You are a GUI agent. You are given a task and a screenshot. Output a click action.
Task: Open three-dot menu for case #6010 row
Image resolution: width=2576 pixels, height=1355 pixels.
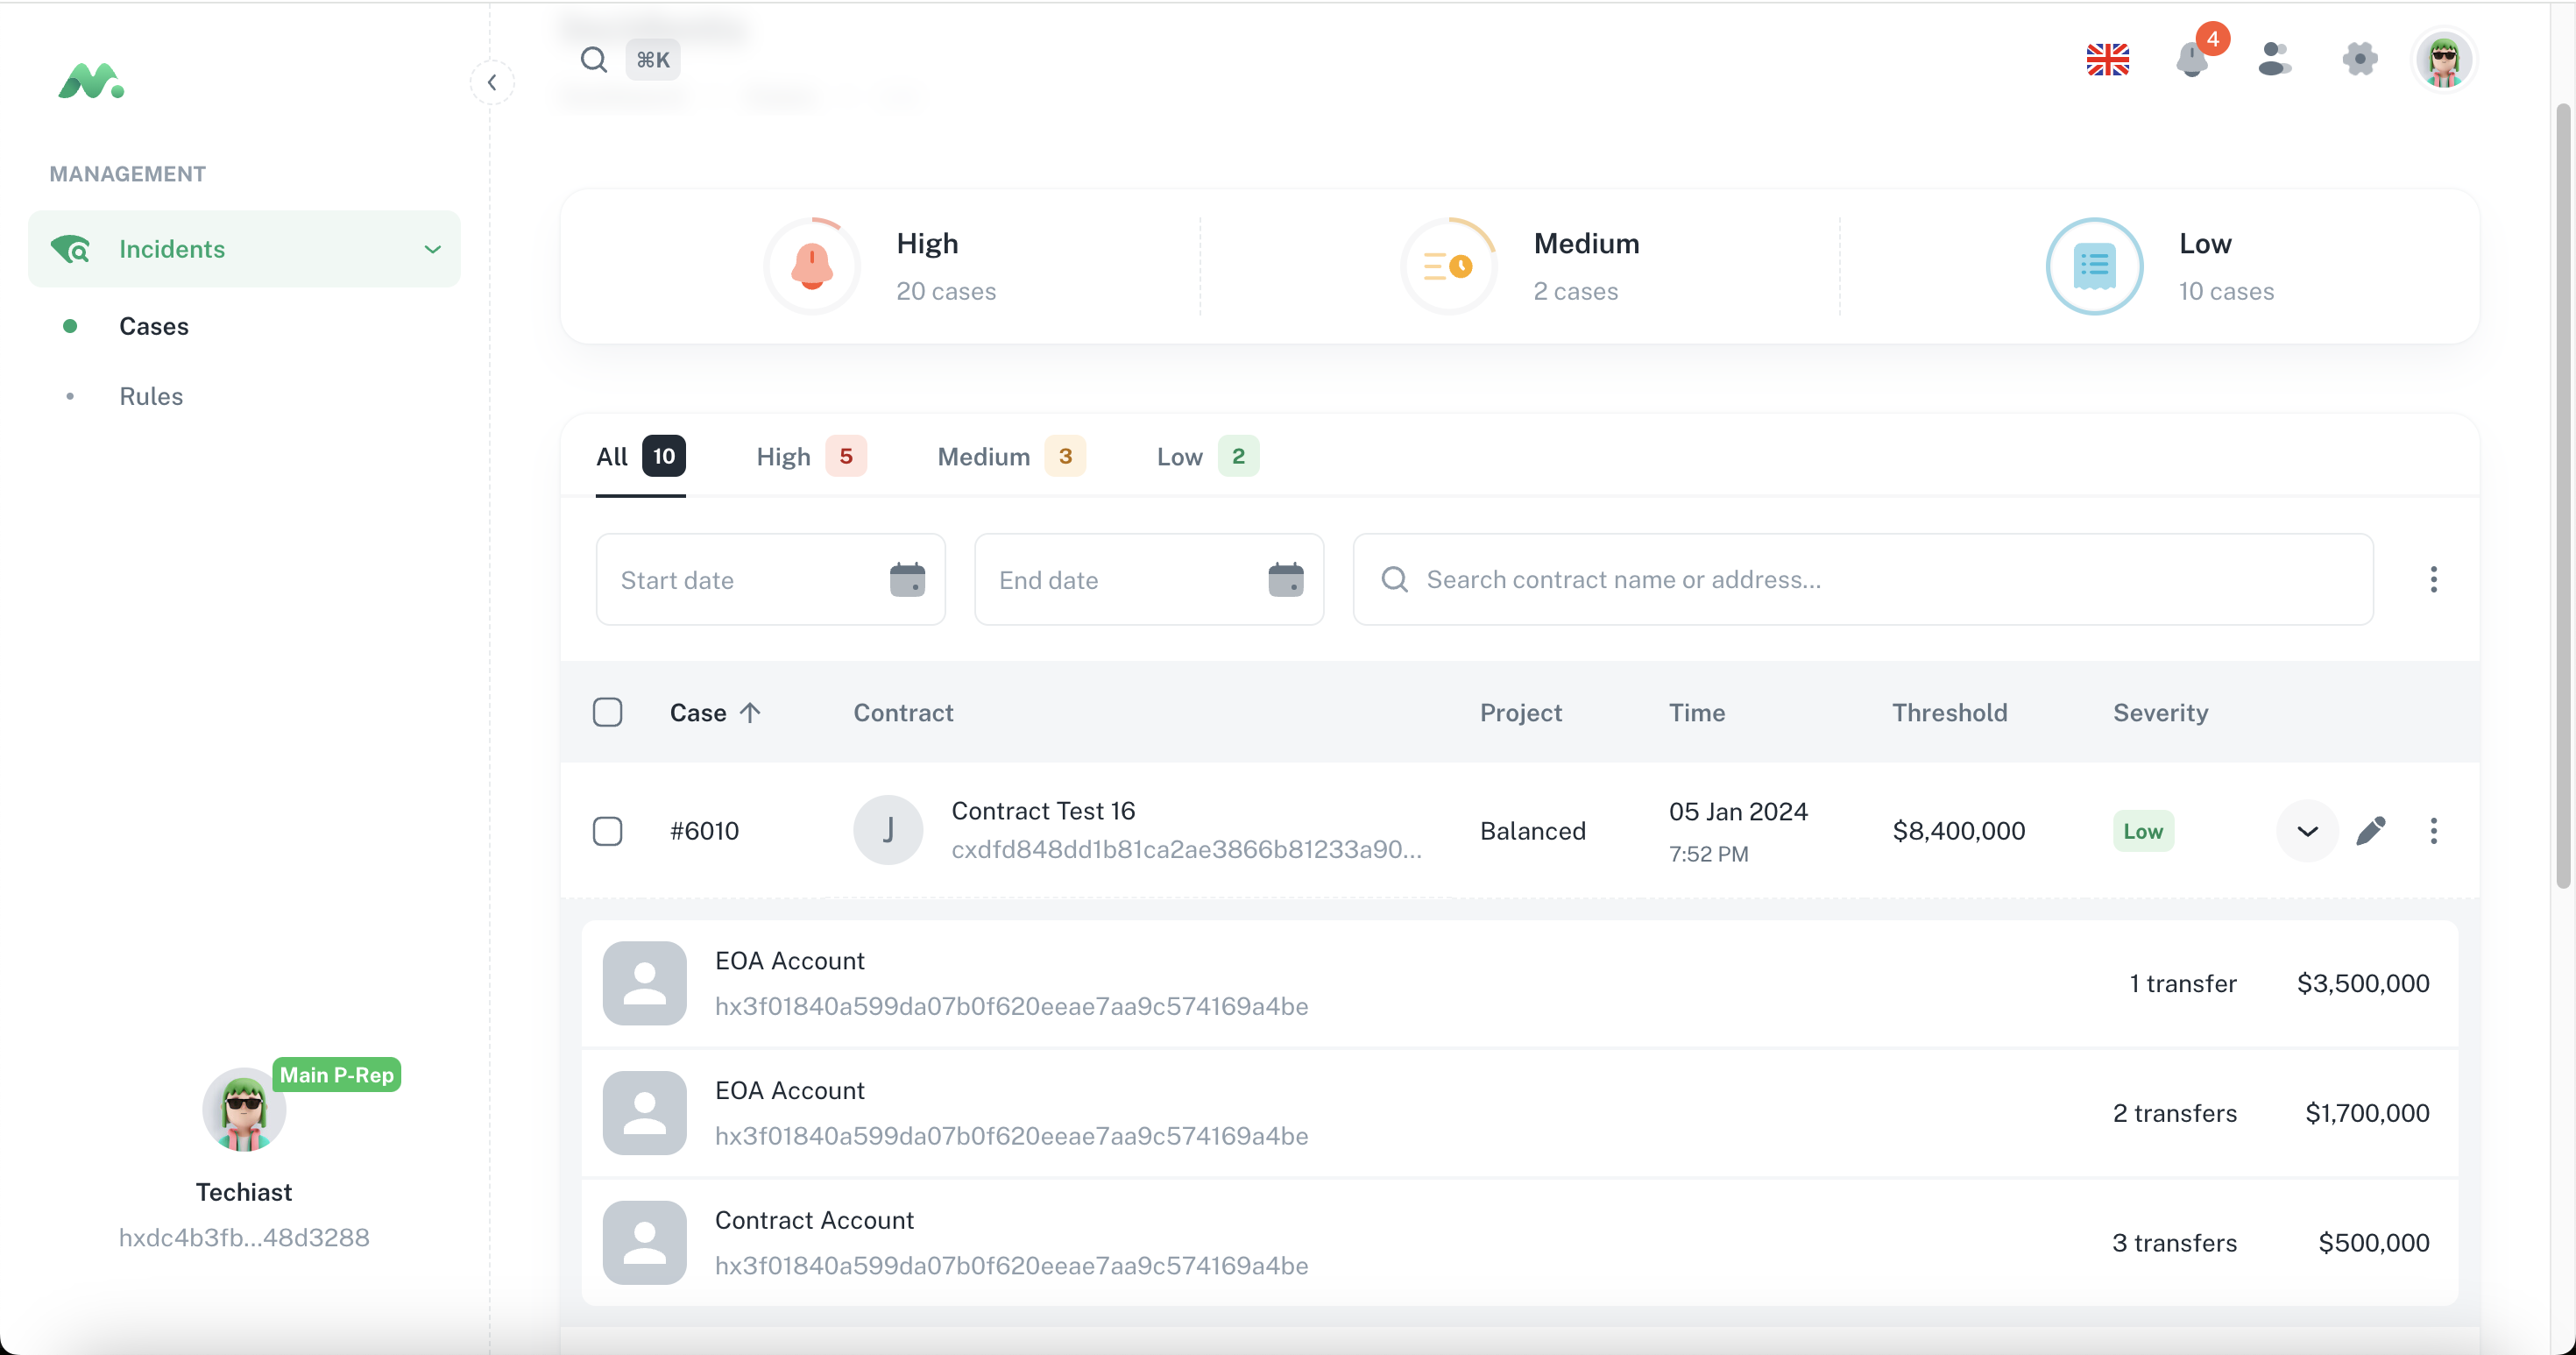pos(2433,831)
